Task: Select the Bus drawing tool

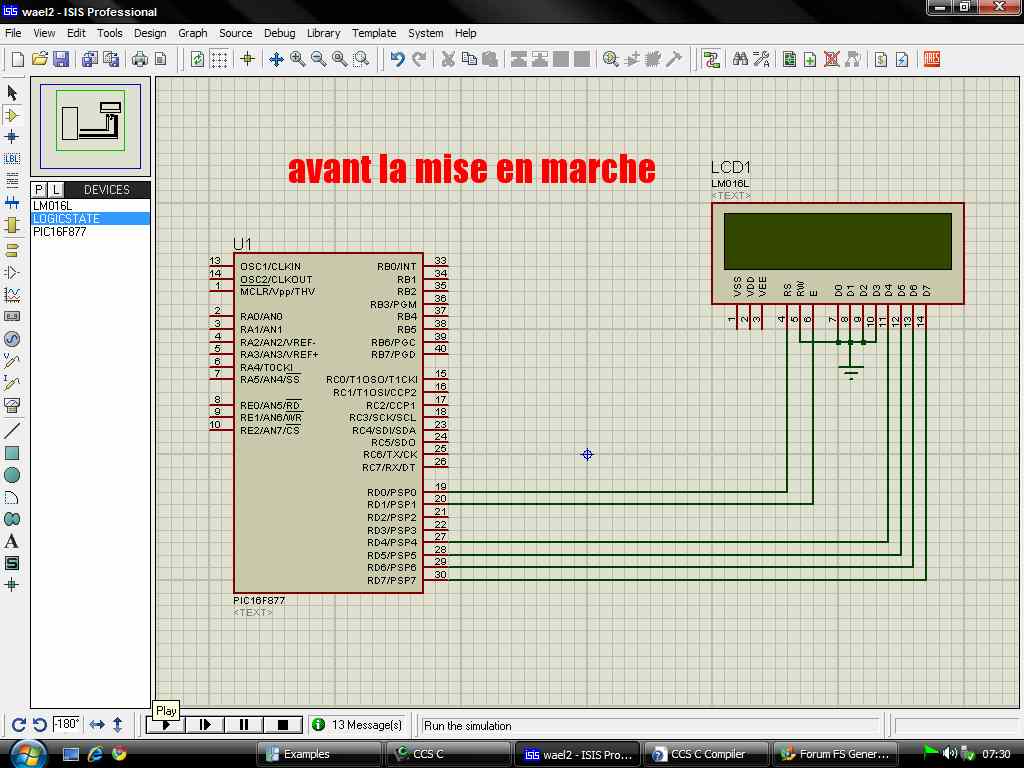Action: 12,202
